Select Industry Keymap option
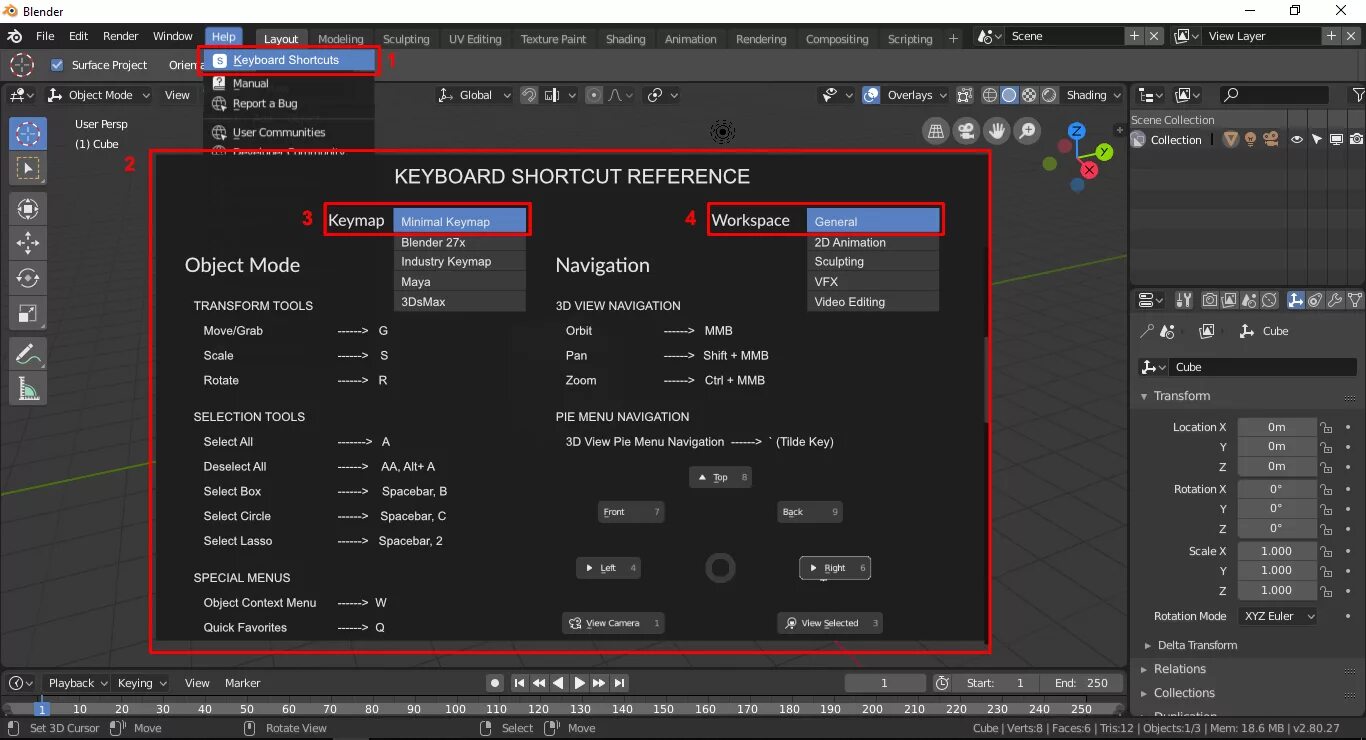This screenshot has height=740, width=1366. click(459, 262)
